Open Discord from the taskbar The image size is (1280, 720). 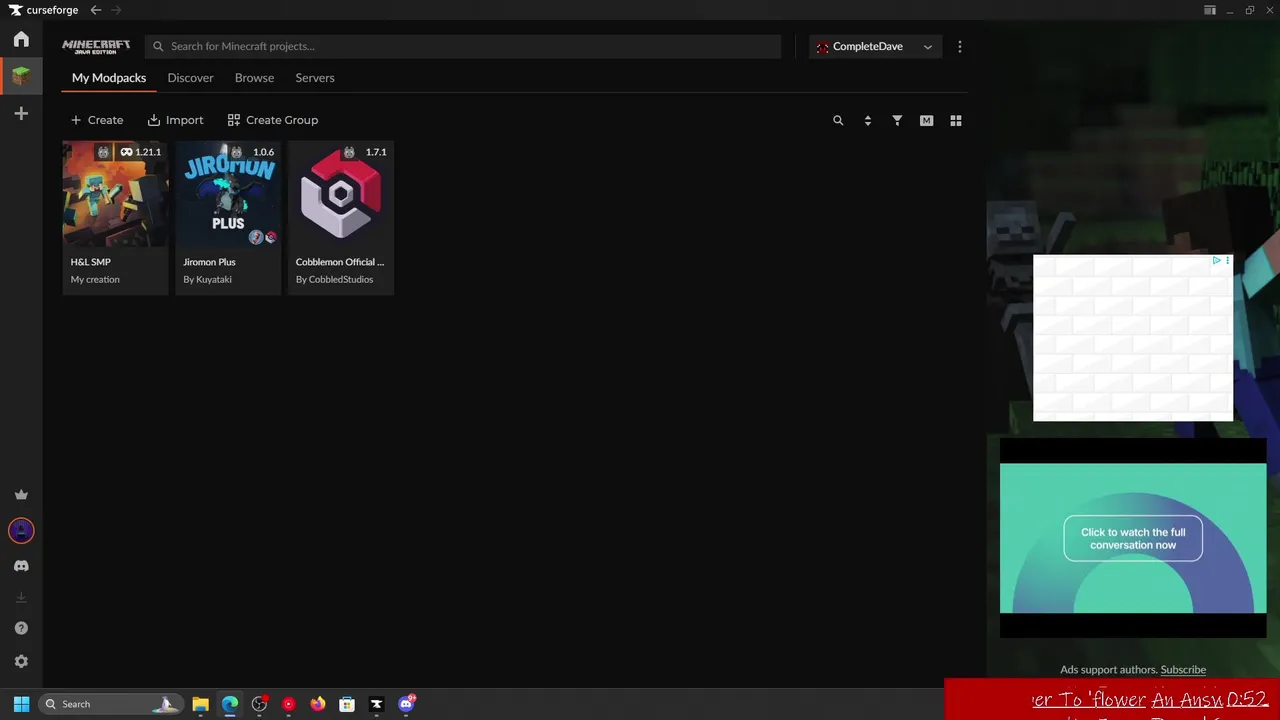click(406, 704)
